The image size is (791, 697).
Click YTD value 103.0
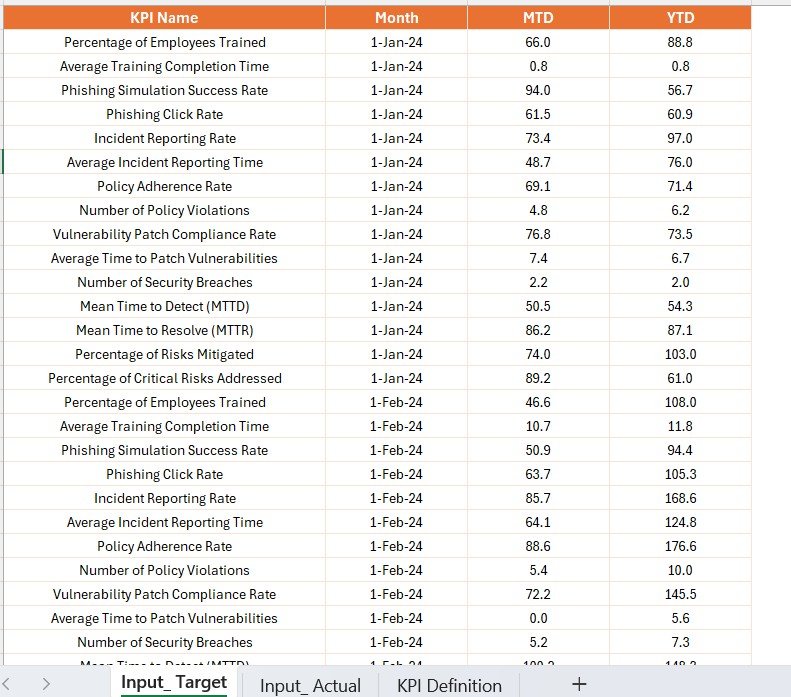click(x=680, y=354)
